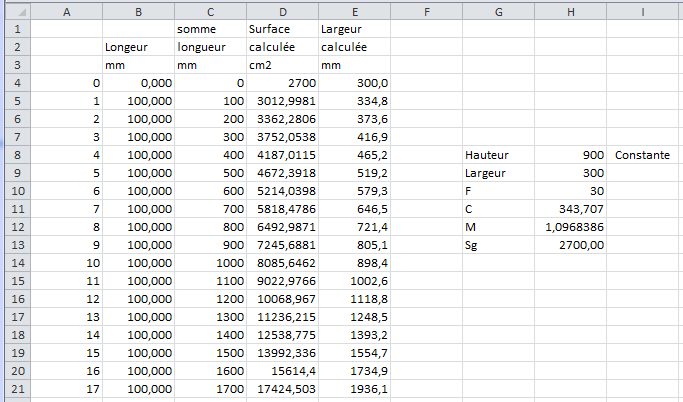Select cell with value 2700 in column D

tap(283, 83)
